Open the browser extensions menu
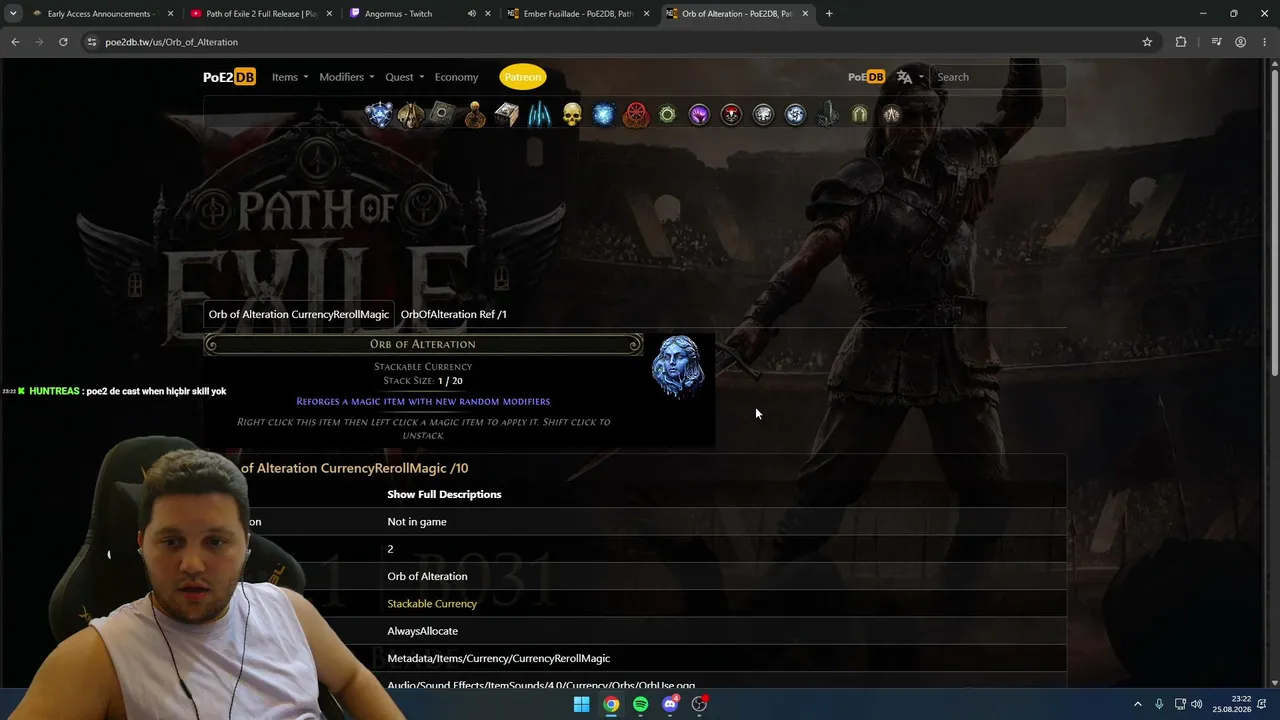This screenshot has width=1280, height=720. (x=1181, y=42)
